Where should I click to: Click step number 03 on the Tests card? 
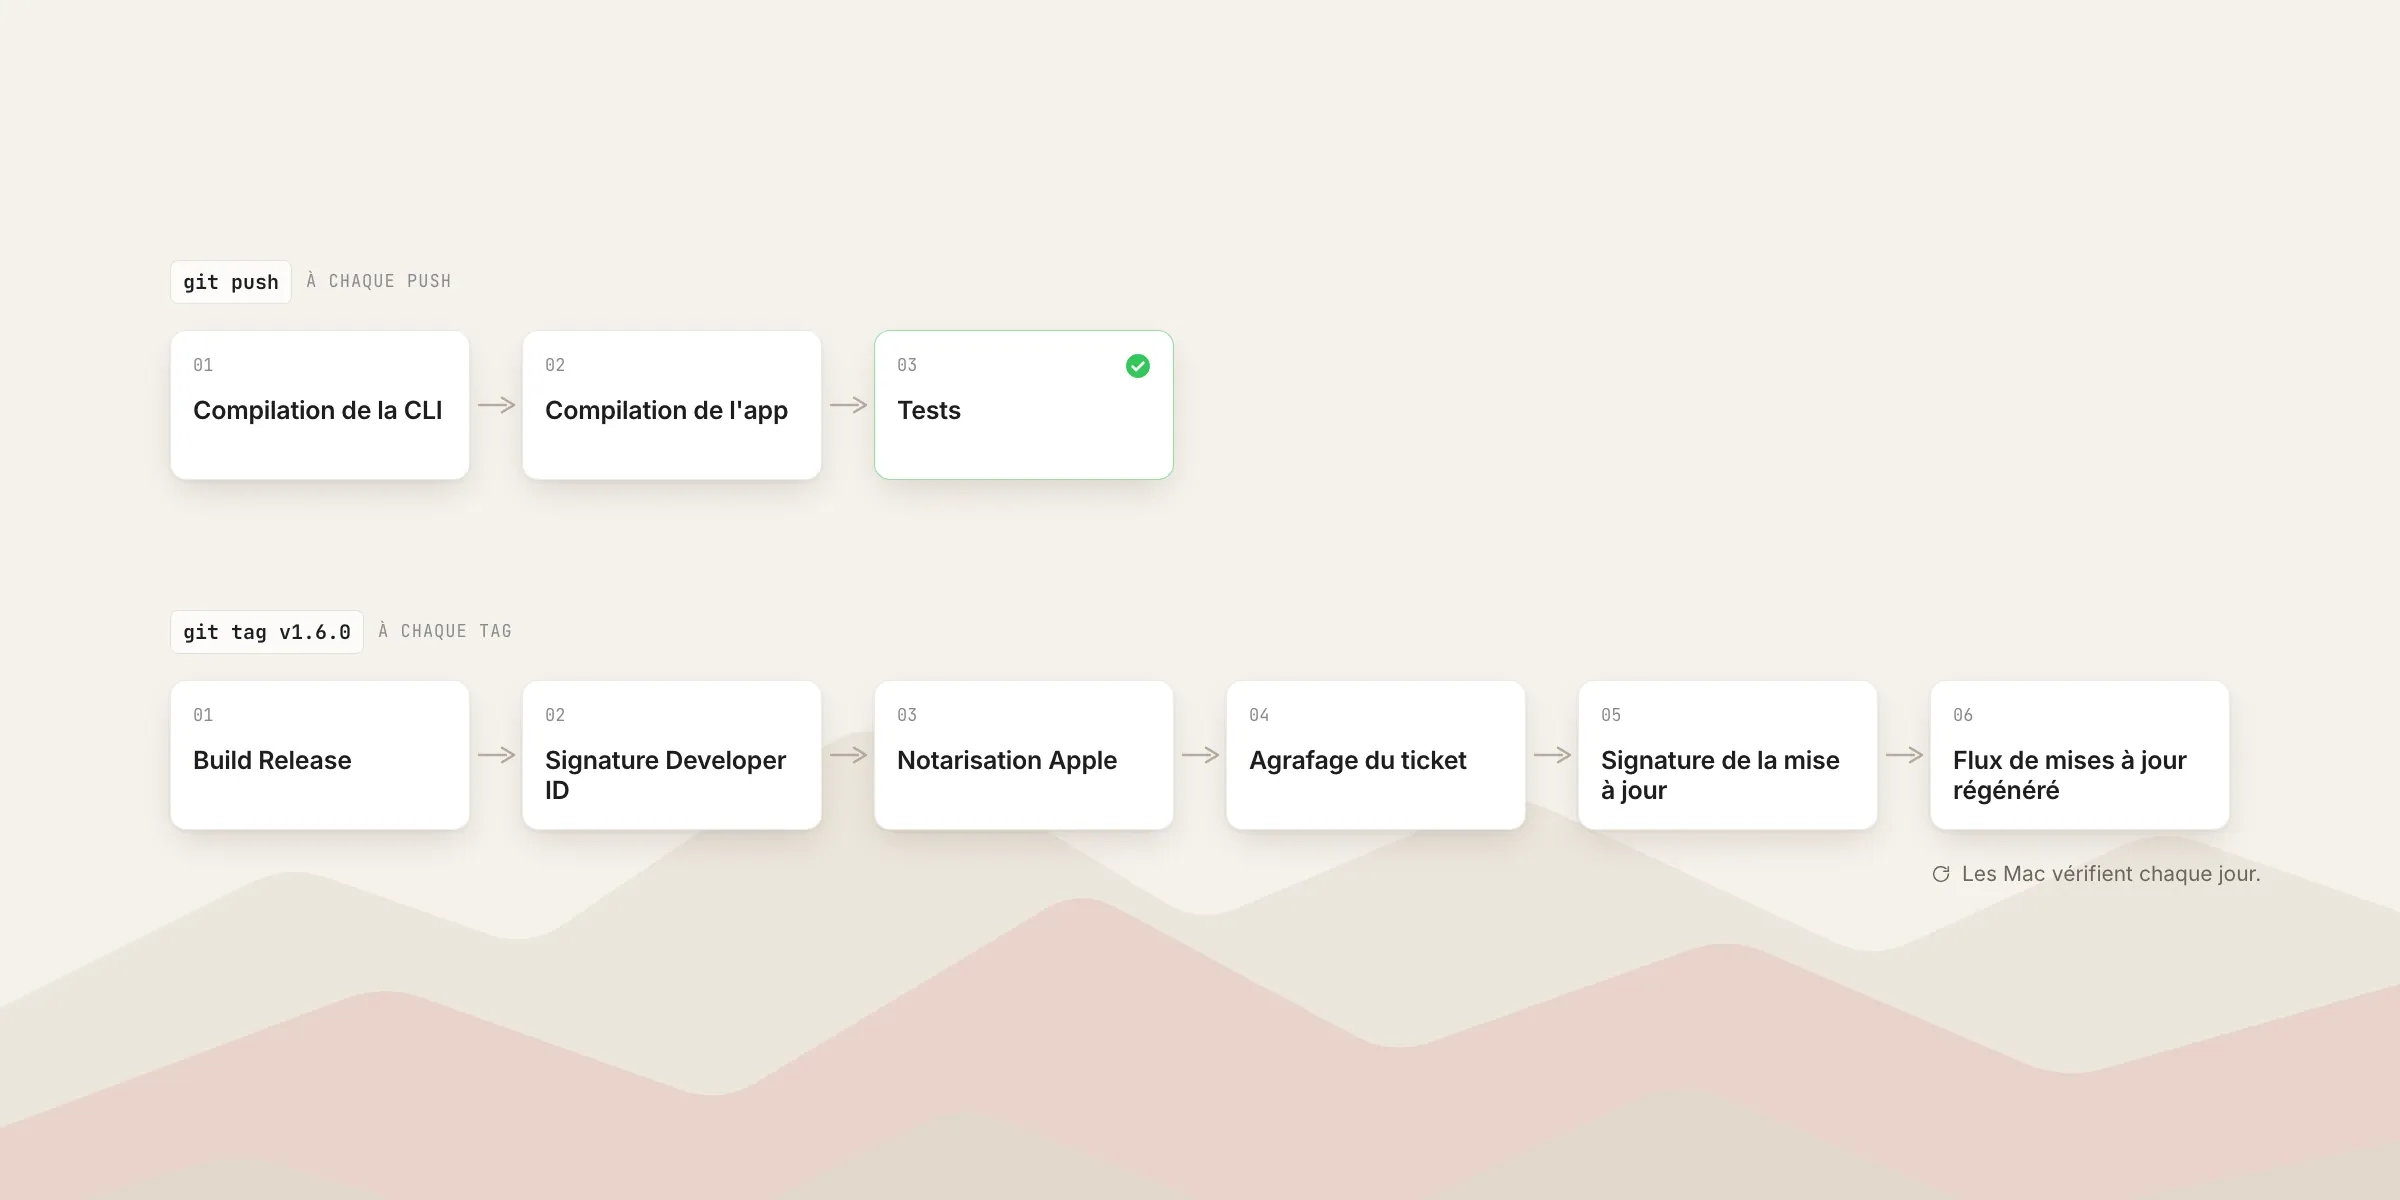click(x=907, y=365)
